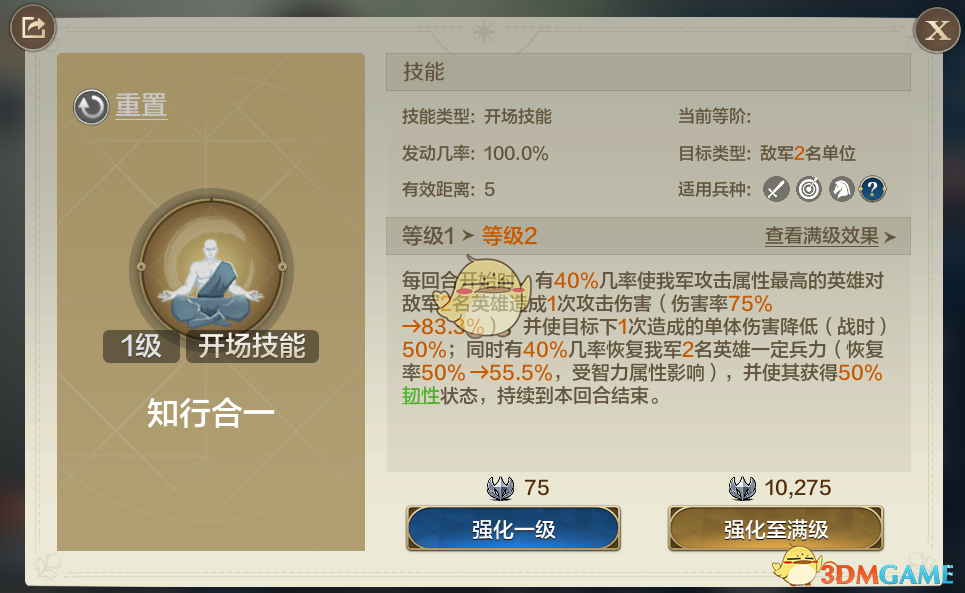Select the target archer troop icon

click(x=809, y=189)
